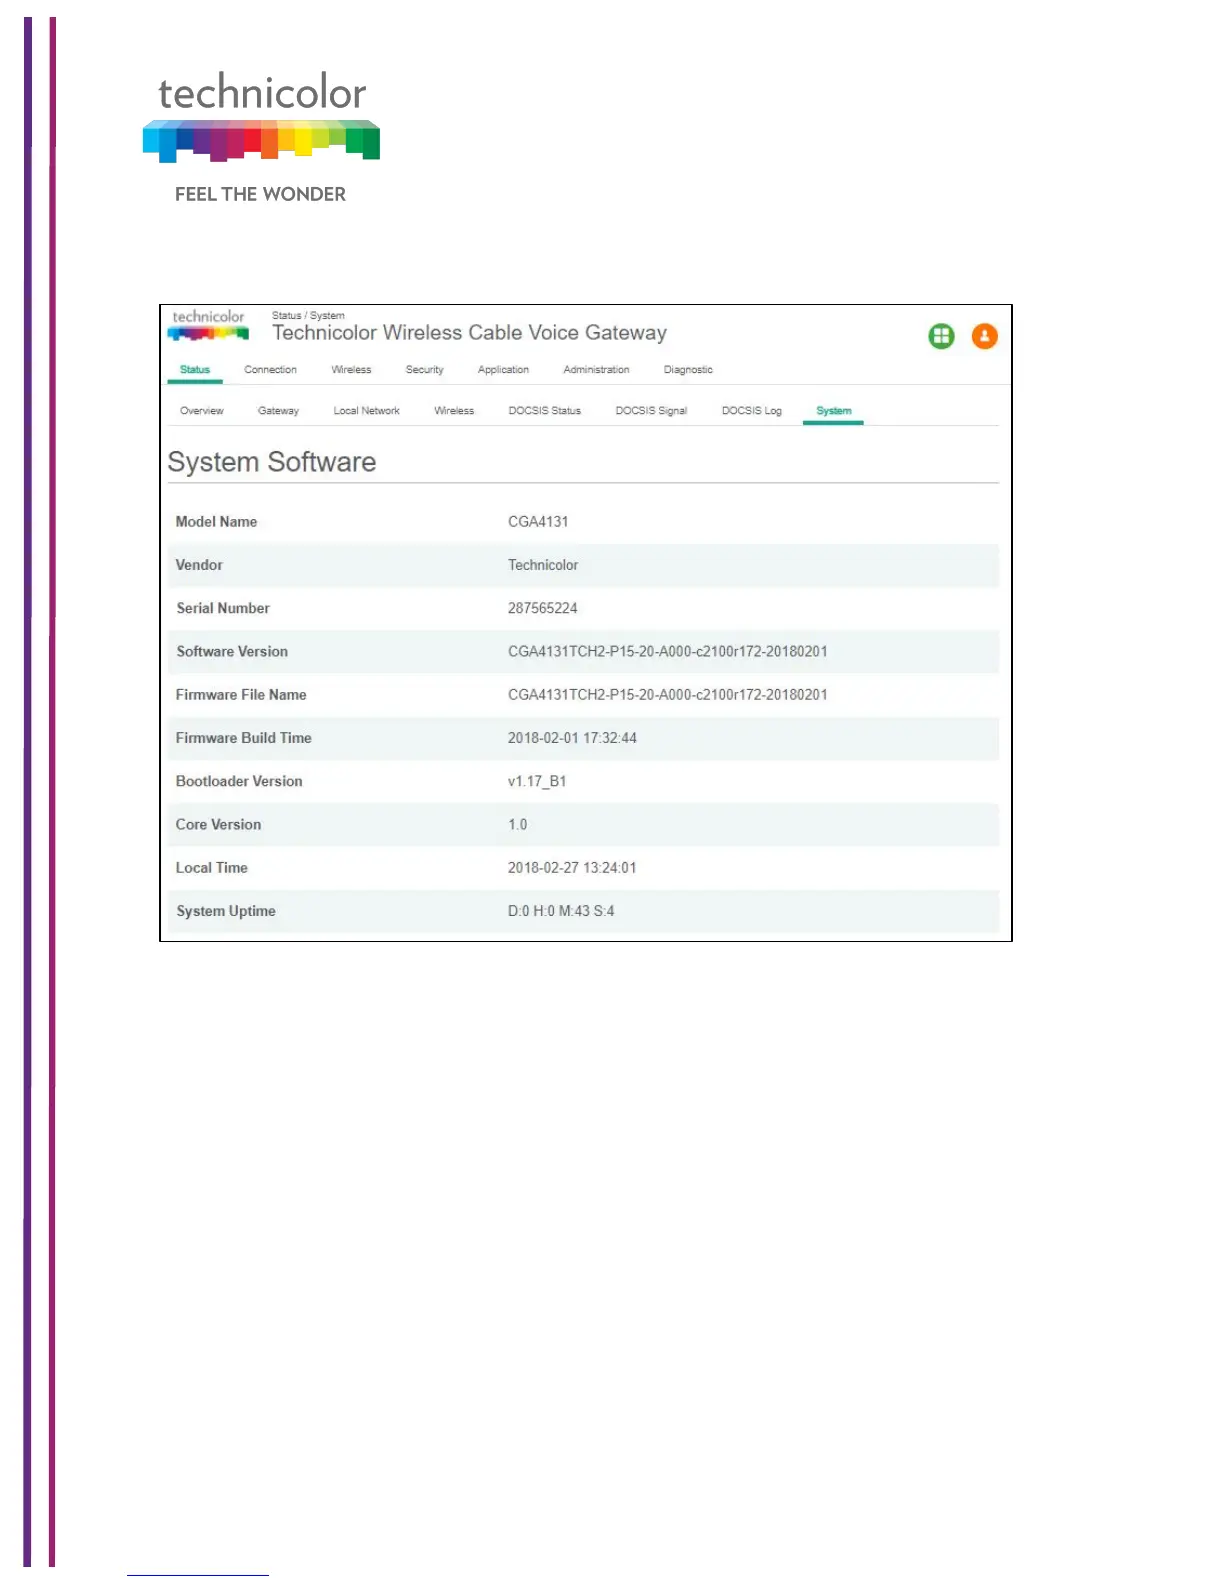
Task: Click the Software Version label
Action: click(x=232, y=651)
